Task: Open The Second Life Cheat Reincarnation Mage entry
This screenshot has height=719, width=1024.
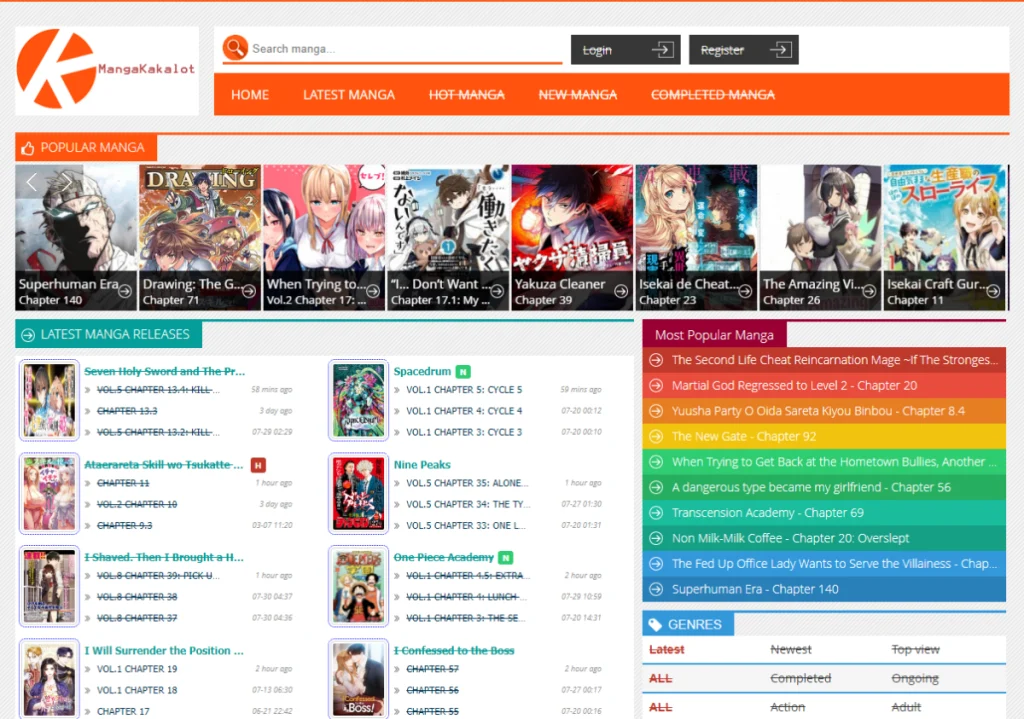Action: coord(824,360)
